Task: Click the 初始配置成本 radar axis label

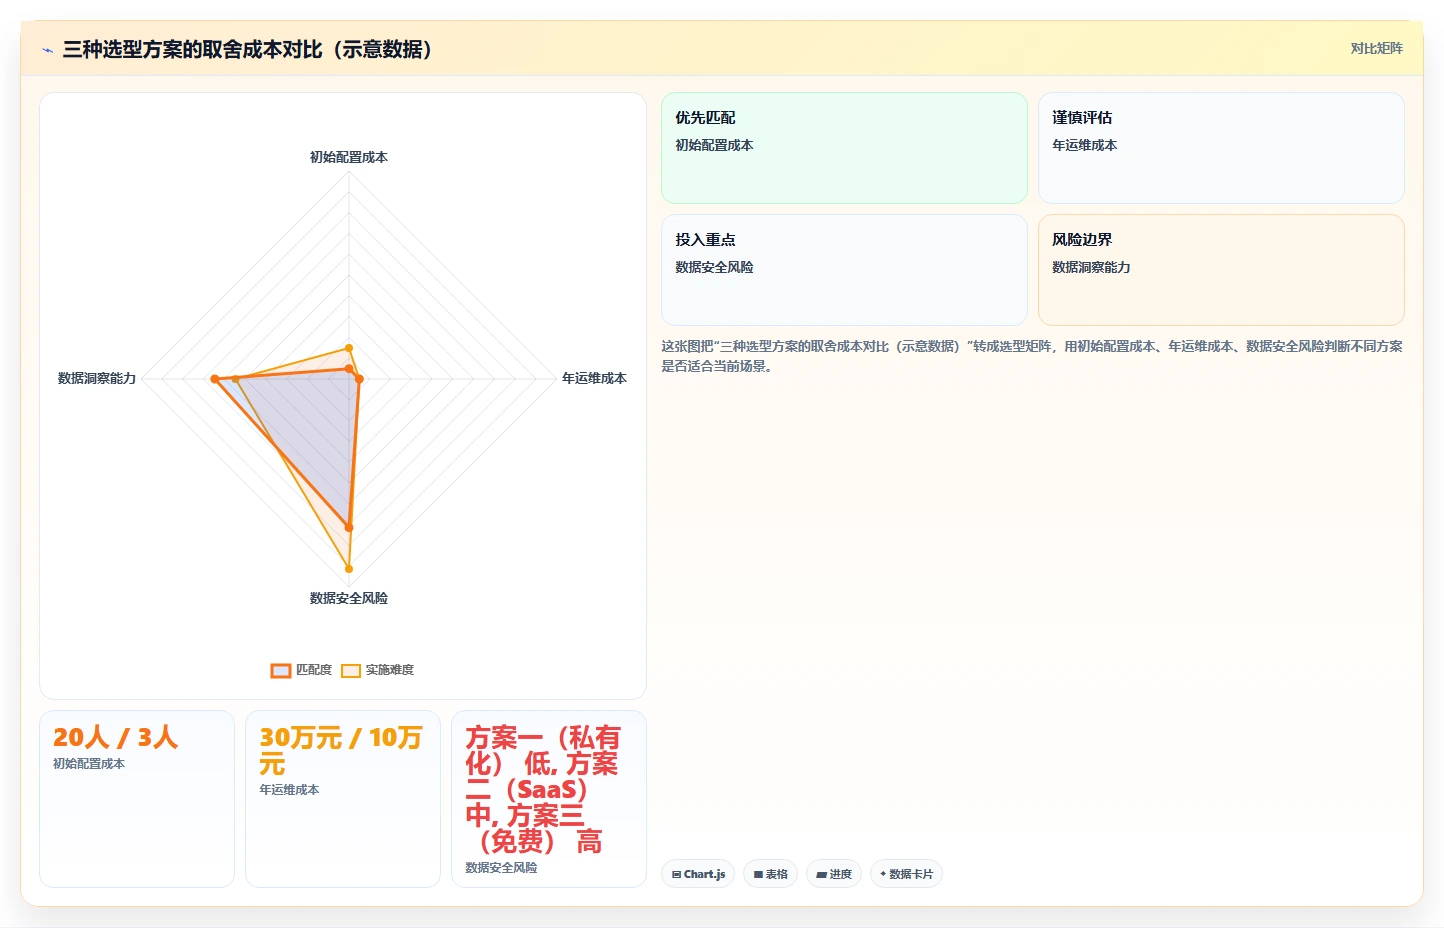Action: coord(349,157)
